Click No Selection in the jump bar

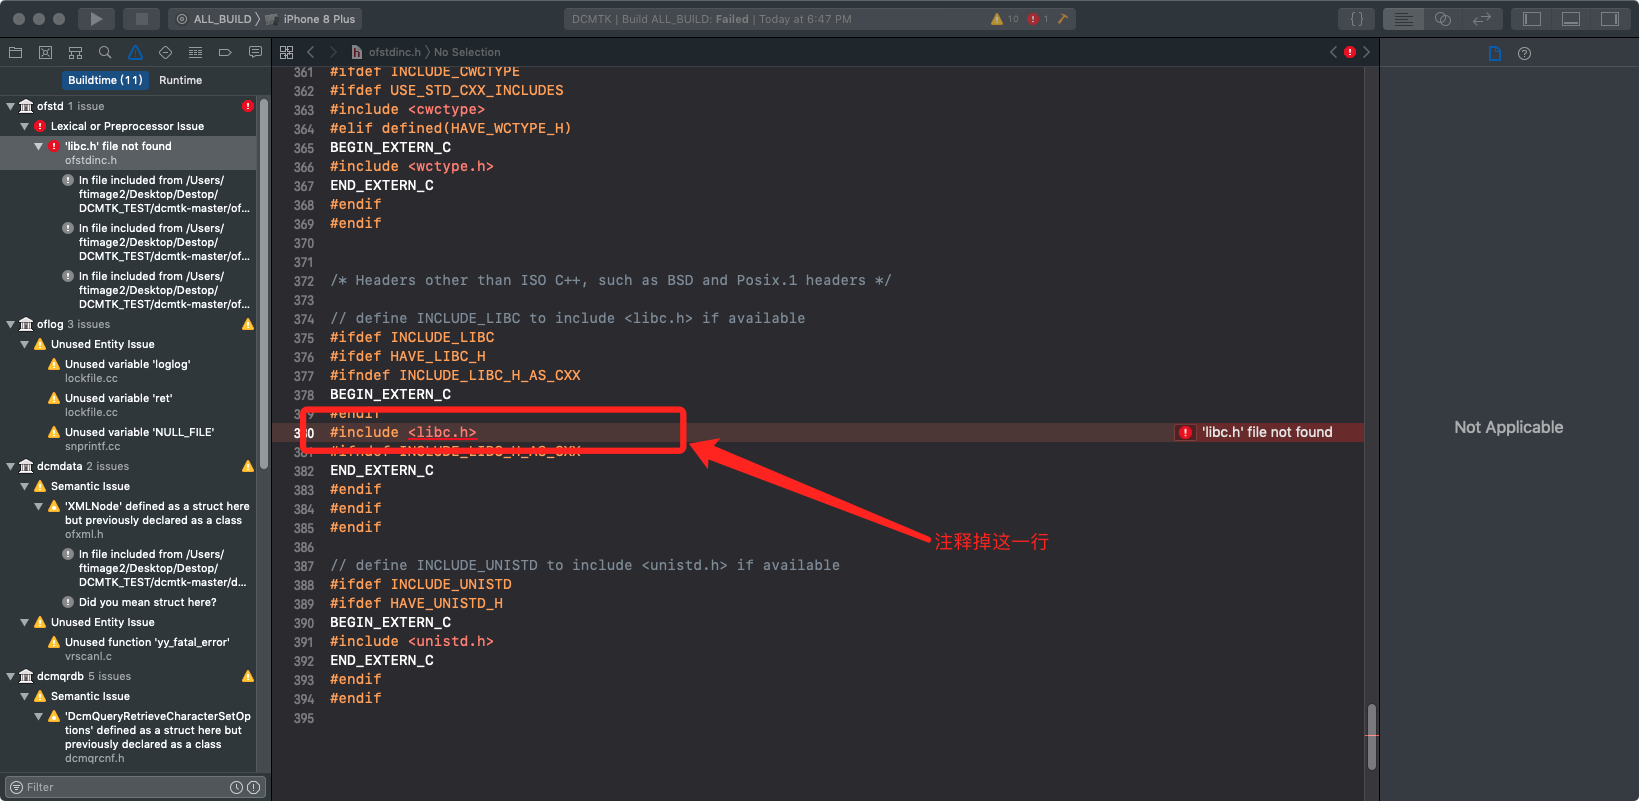[467, 52]
